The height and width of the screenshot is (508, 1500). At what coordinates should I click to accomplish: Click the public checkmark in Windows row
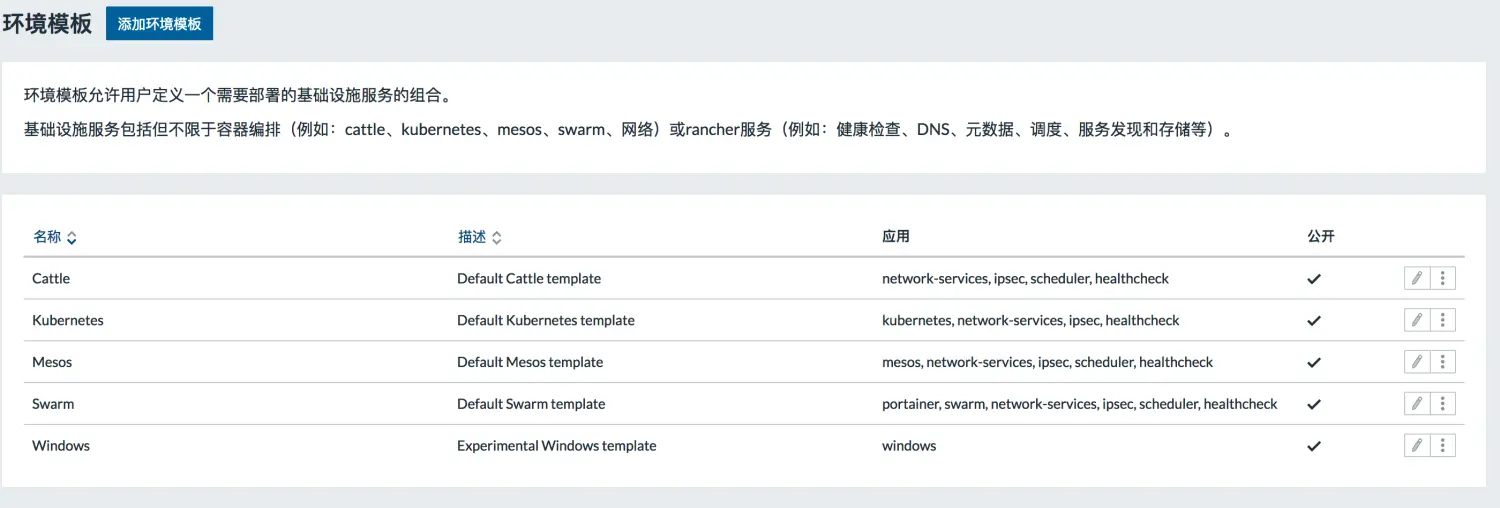tap(1314, 446)
